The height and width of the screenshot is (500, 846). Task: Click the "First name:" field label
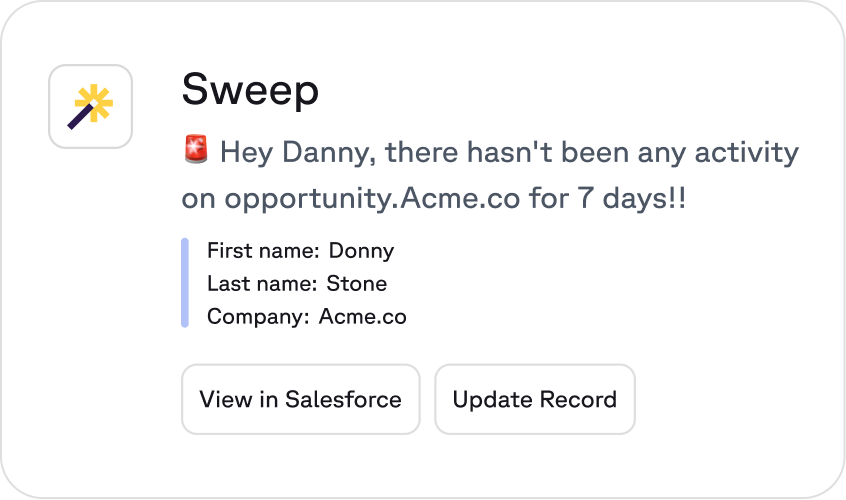tap(263, 251)
